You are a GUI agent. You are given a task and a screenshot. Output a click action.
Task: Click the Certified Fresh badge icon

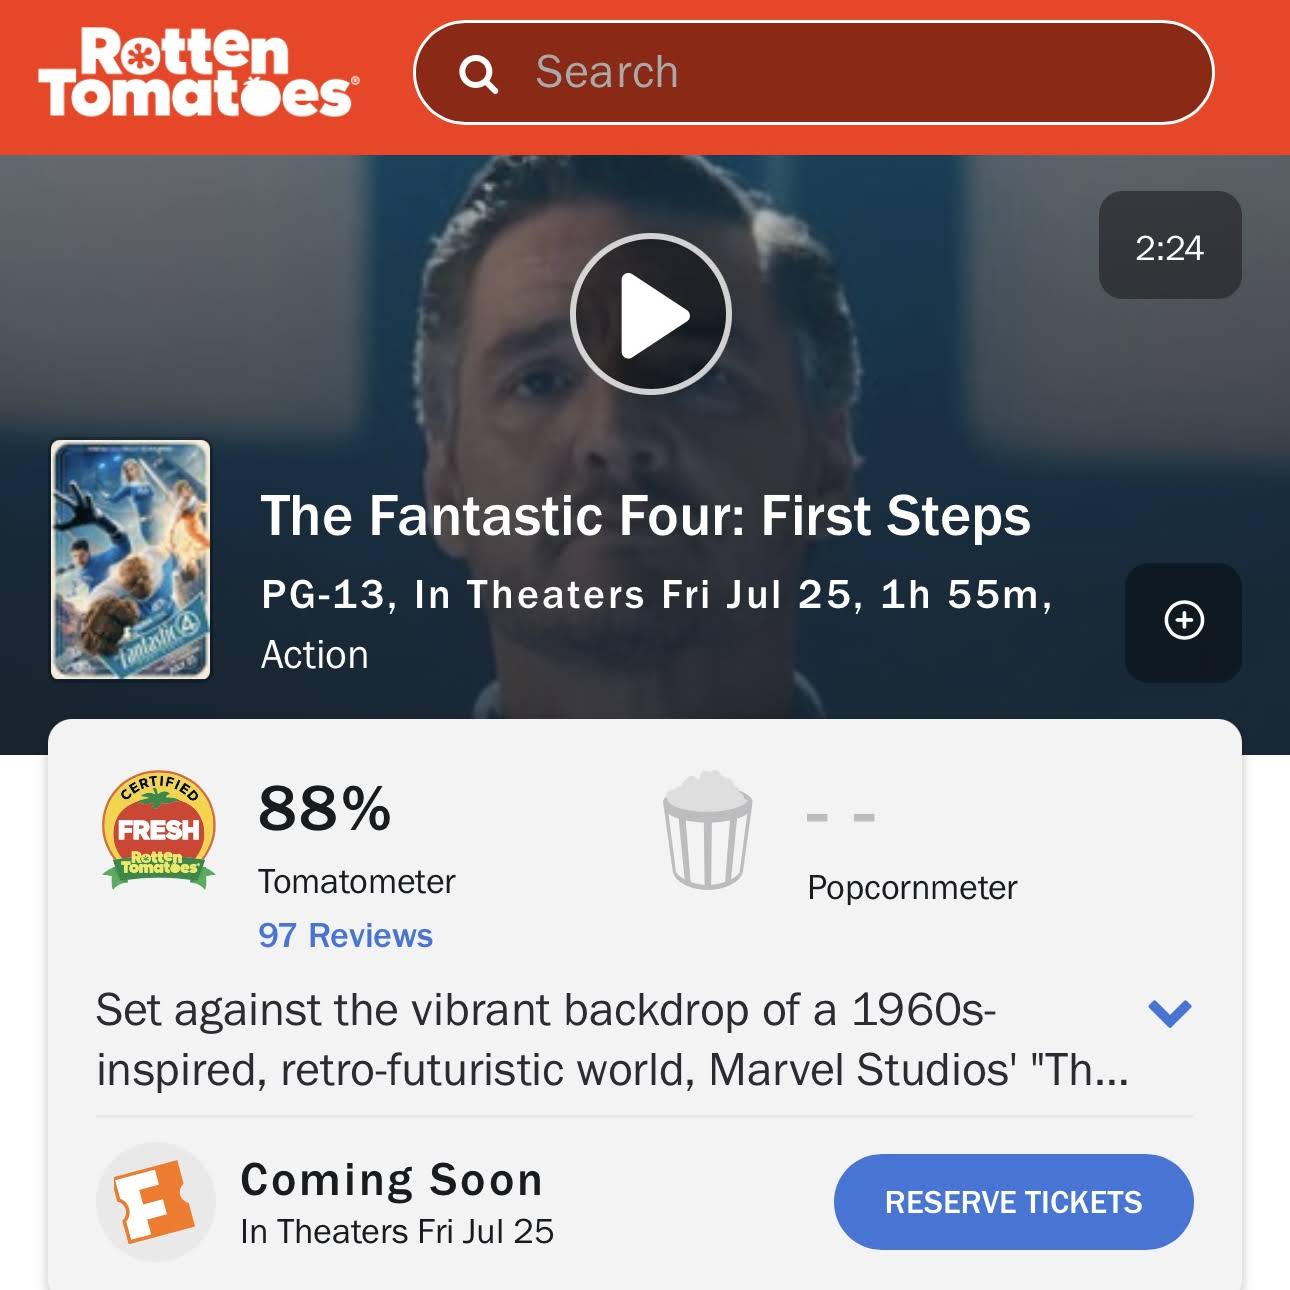[x=159, y=831]
